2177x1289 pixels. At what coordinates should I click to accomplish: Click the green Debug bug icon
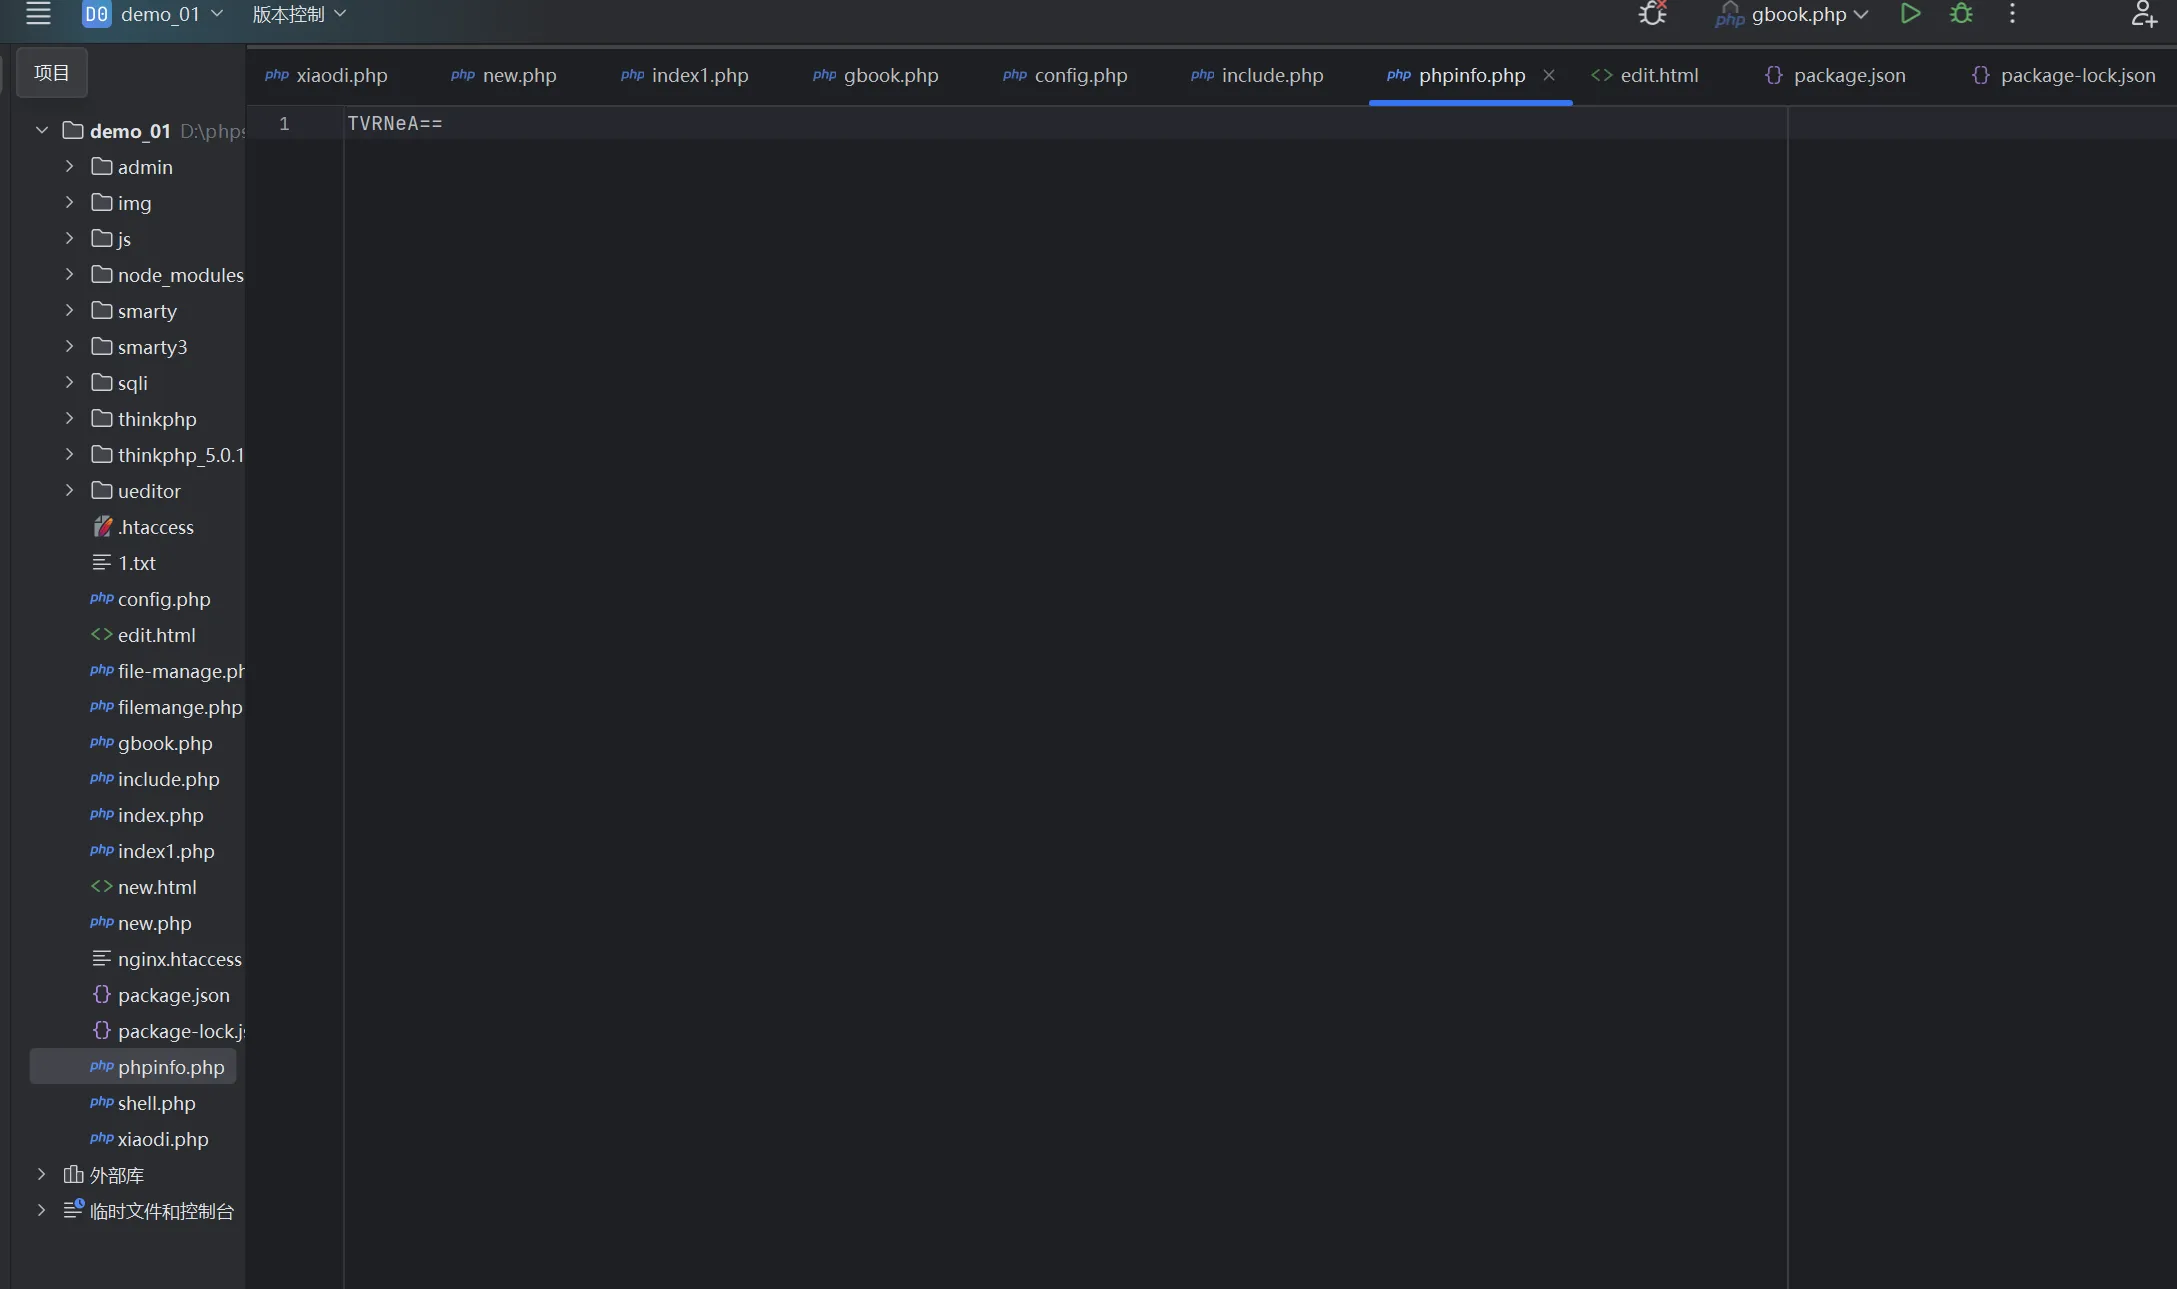pyautogui.click(x=1961, y=14)
